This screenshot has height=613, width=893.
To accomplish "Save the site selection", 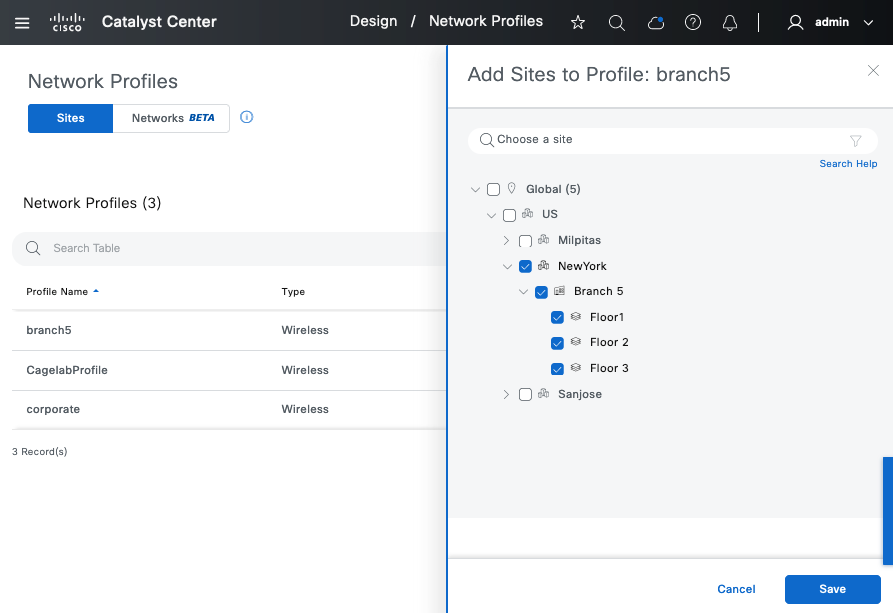I will (x=832, y=589).
